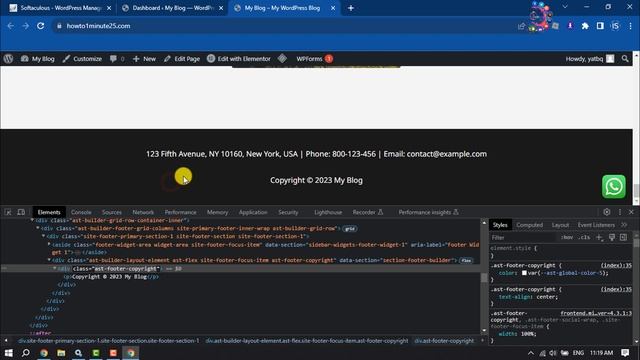Image resolution: width=640 pixels, height=360 pixels.
Task: Switch to the Memory panel
Action: [x=217, y=212]
